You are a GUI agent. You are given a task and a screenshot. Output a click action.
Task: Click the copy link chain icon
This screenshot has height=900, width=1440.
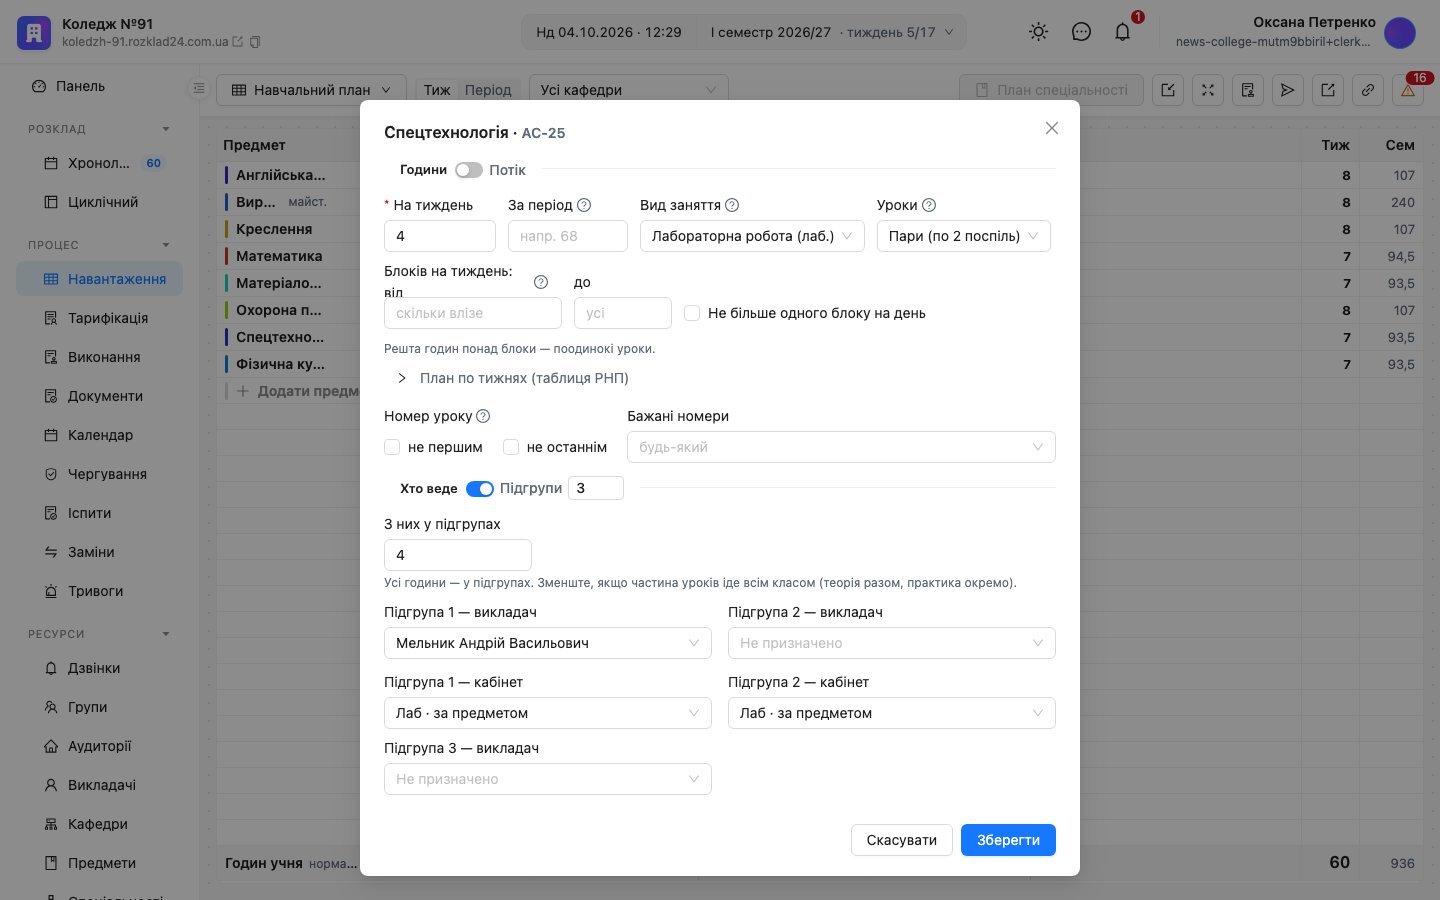coord(1368,90)
